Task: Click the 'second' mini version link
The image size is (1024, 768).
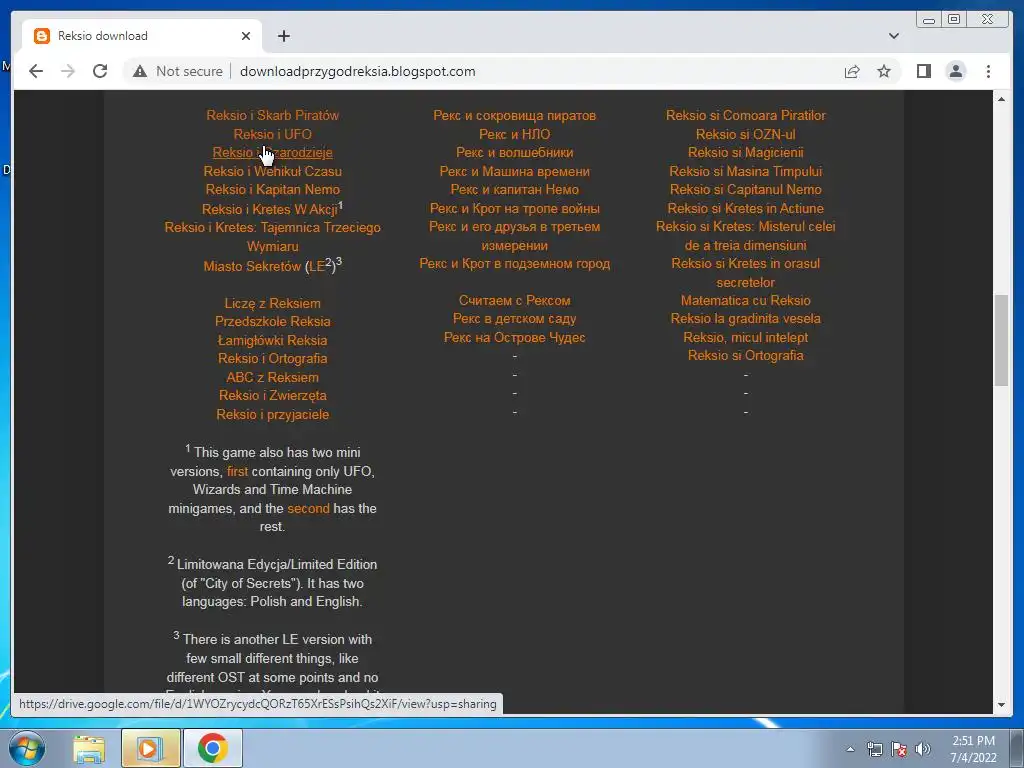Action: pyautogui.click(x=308, y=508)
